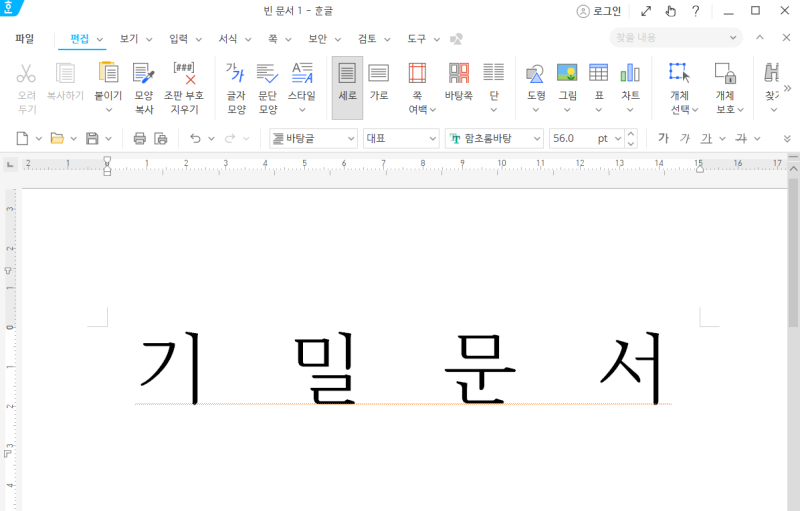Insert a 도형 shape
Screen dimensions: 800x511
click(x=535, y=74)
